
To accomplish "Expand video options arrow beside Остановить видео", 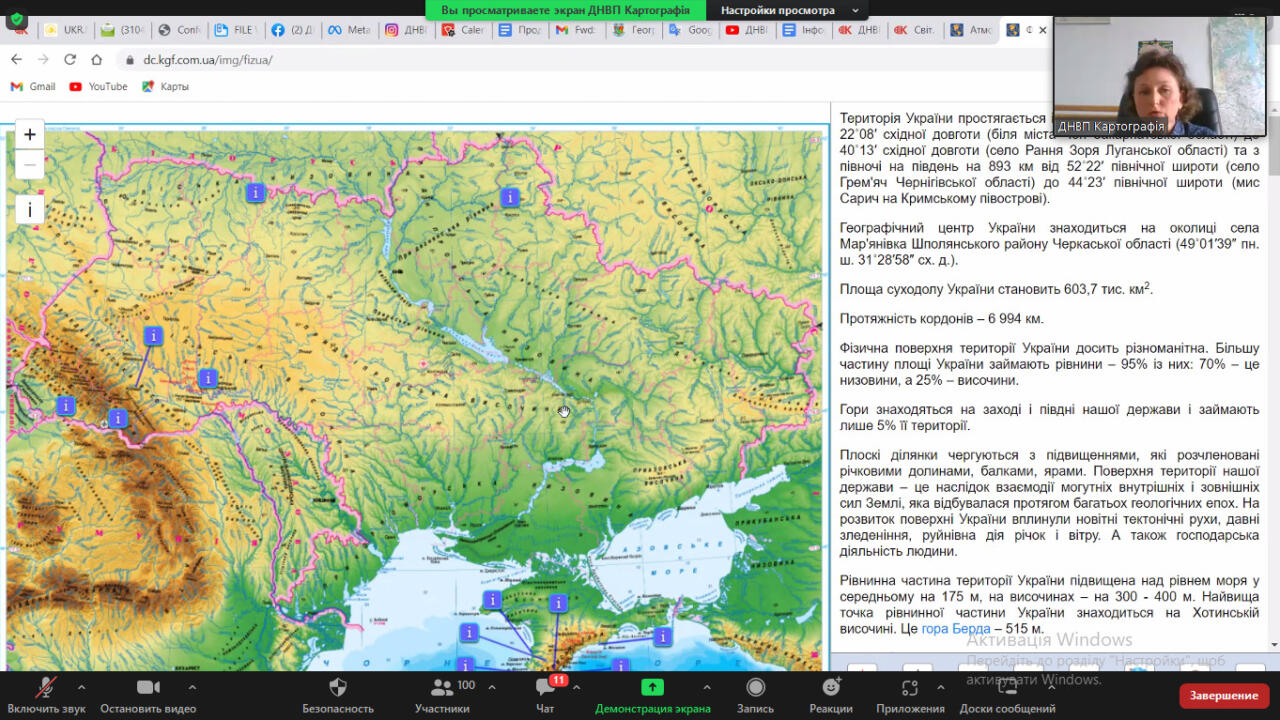I will click(192, 687).
